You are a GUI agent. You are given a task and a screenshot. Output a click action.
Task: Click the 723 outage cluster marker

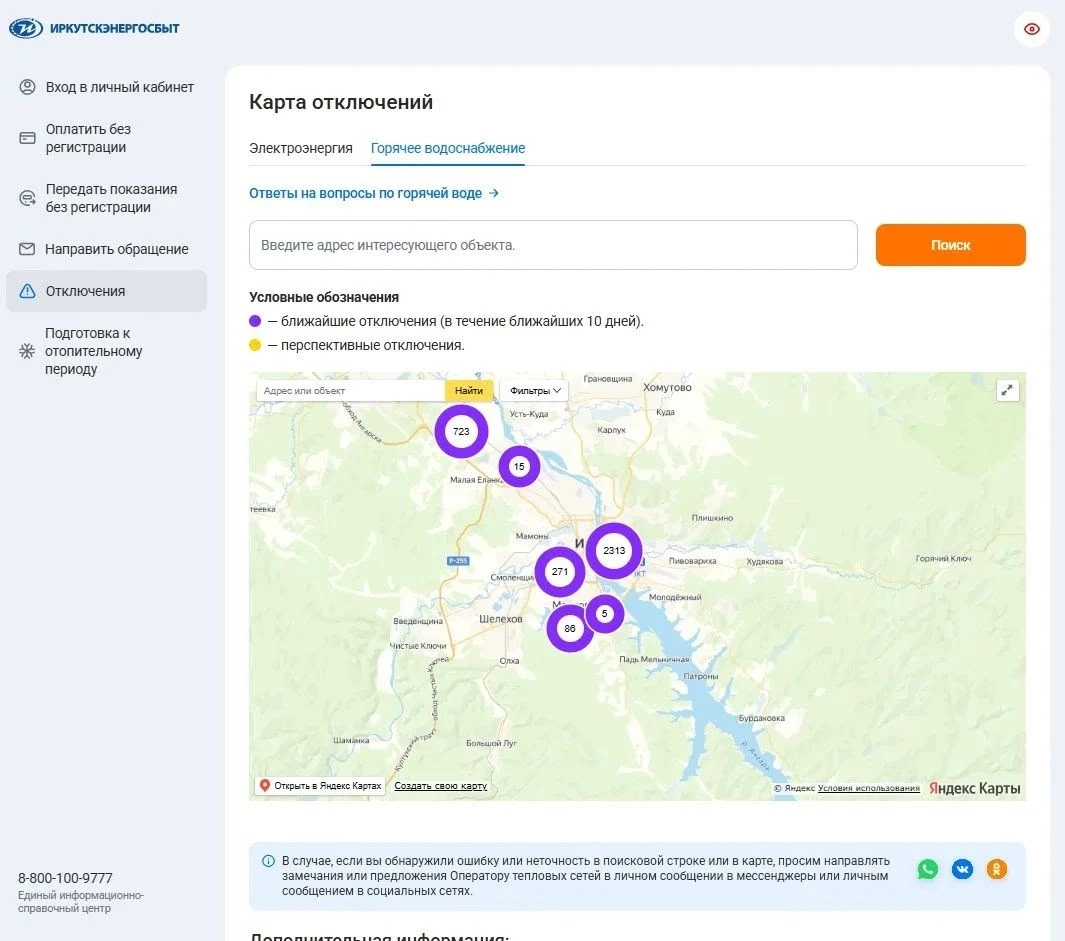point(461,431)
